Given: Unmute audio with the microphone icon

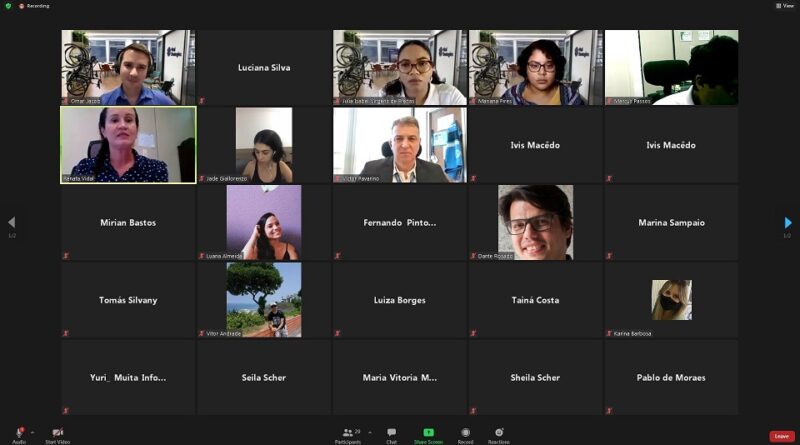Looking at the screenshot, I should tap(19, 432).
